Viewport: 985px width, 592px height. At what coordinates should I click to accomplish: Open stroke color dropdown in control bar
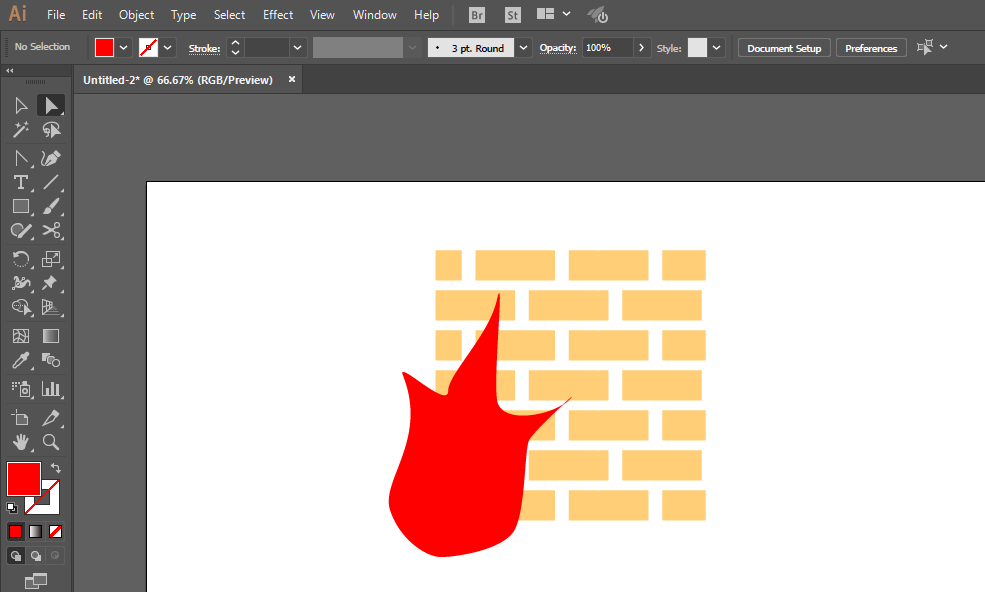168,48
